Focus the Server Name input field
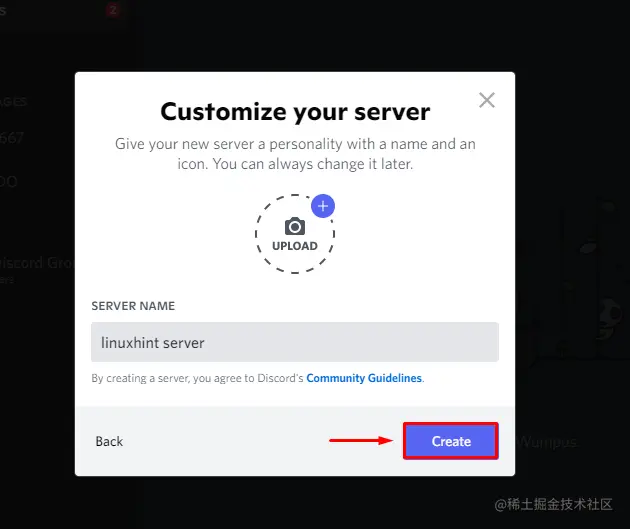Screen dimensions: 630x529 [295, 342]
